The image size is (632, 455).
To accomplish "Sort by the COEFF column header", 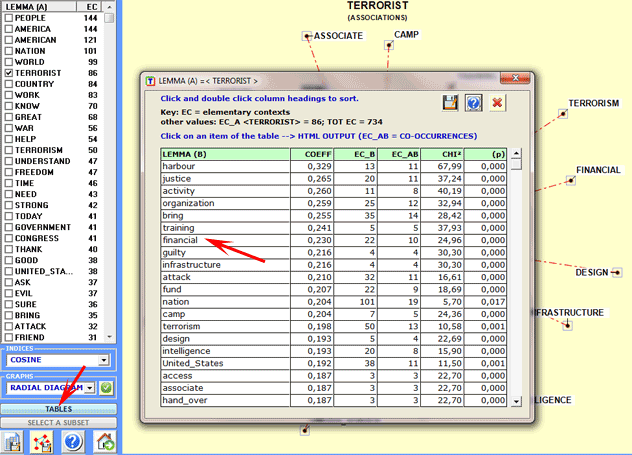I will click(x=312, y=154).
